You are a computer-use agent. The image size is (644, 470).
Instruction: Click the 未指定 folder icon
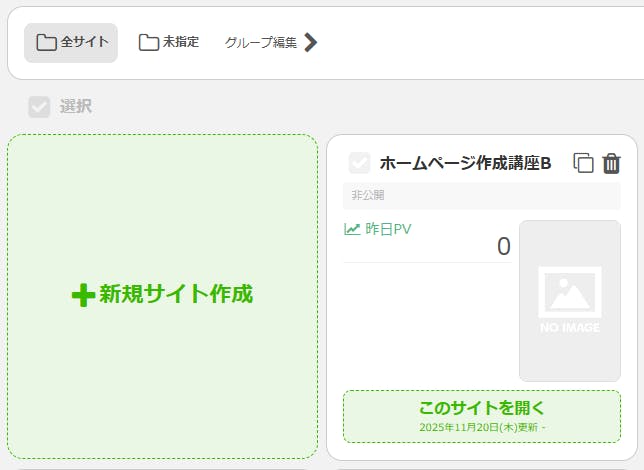coord(149,42)
